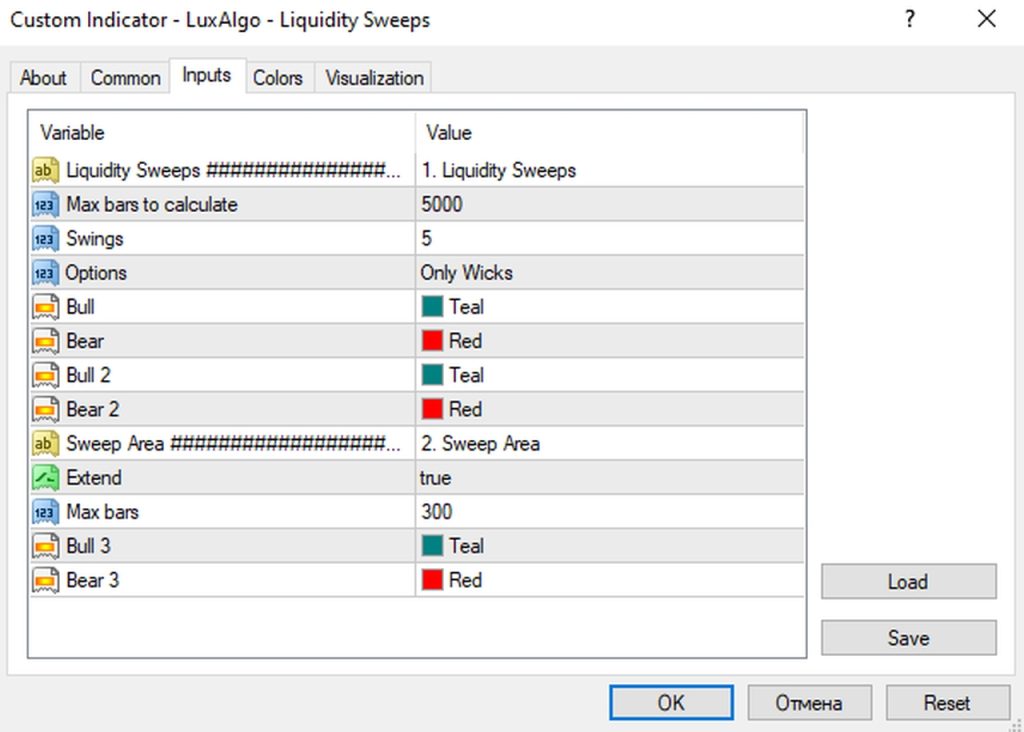Click the integer icon for Max bars to calculate

click(44, 204)
